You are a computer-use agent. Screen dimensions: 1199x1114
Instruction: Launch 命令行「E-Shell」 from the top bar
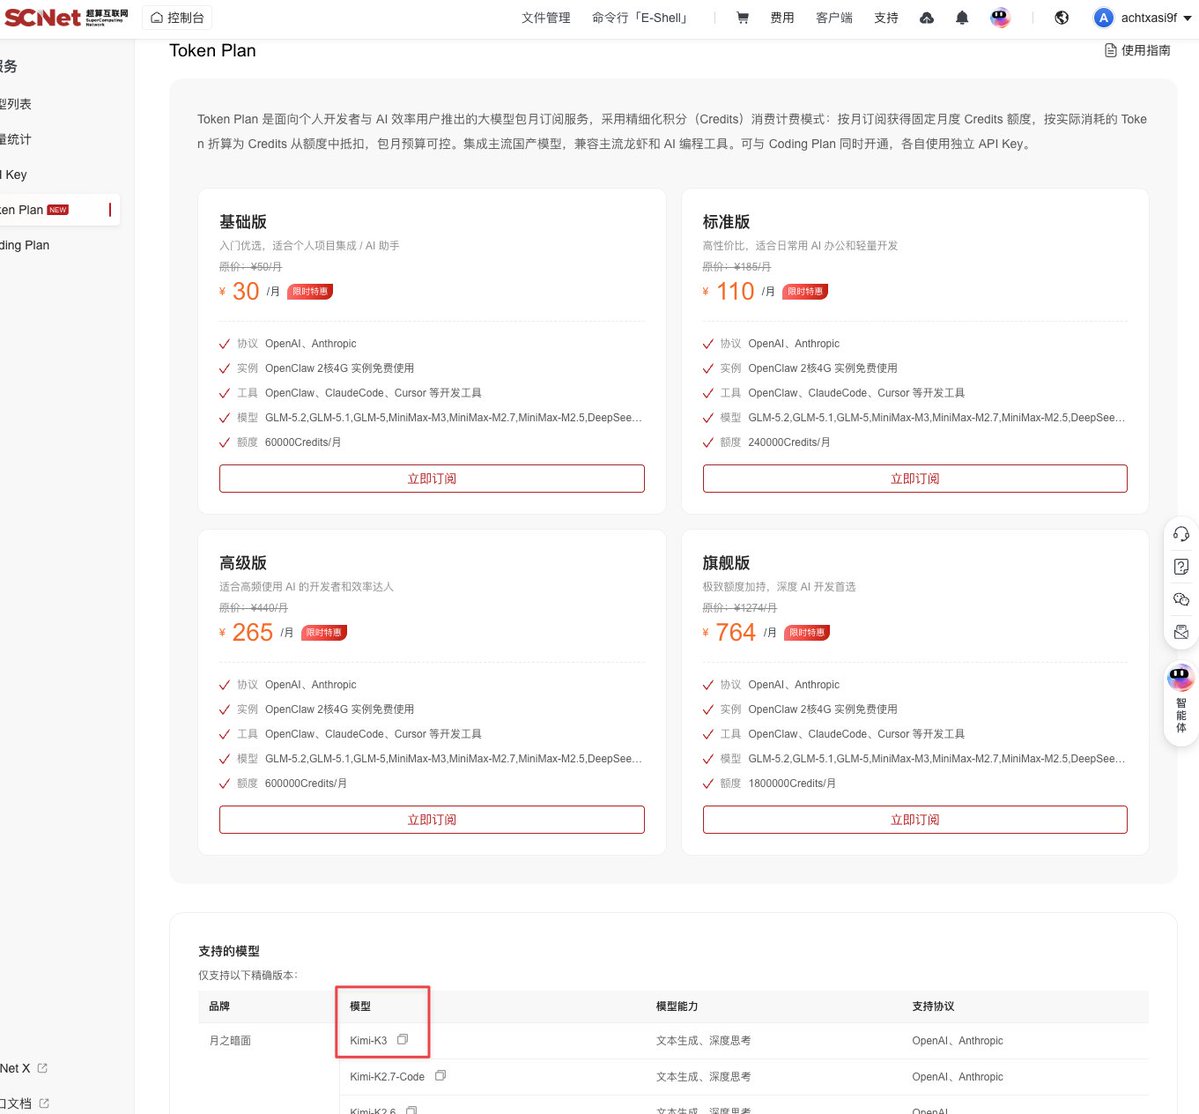(x=640, y=18)
